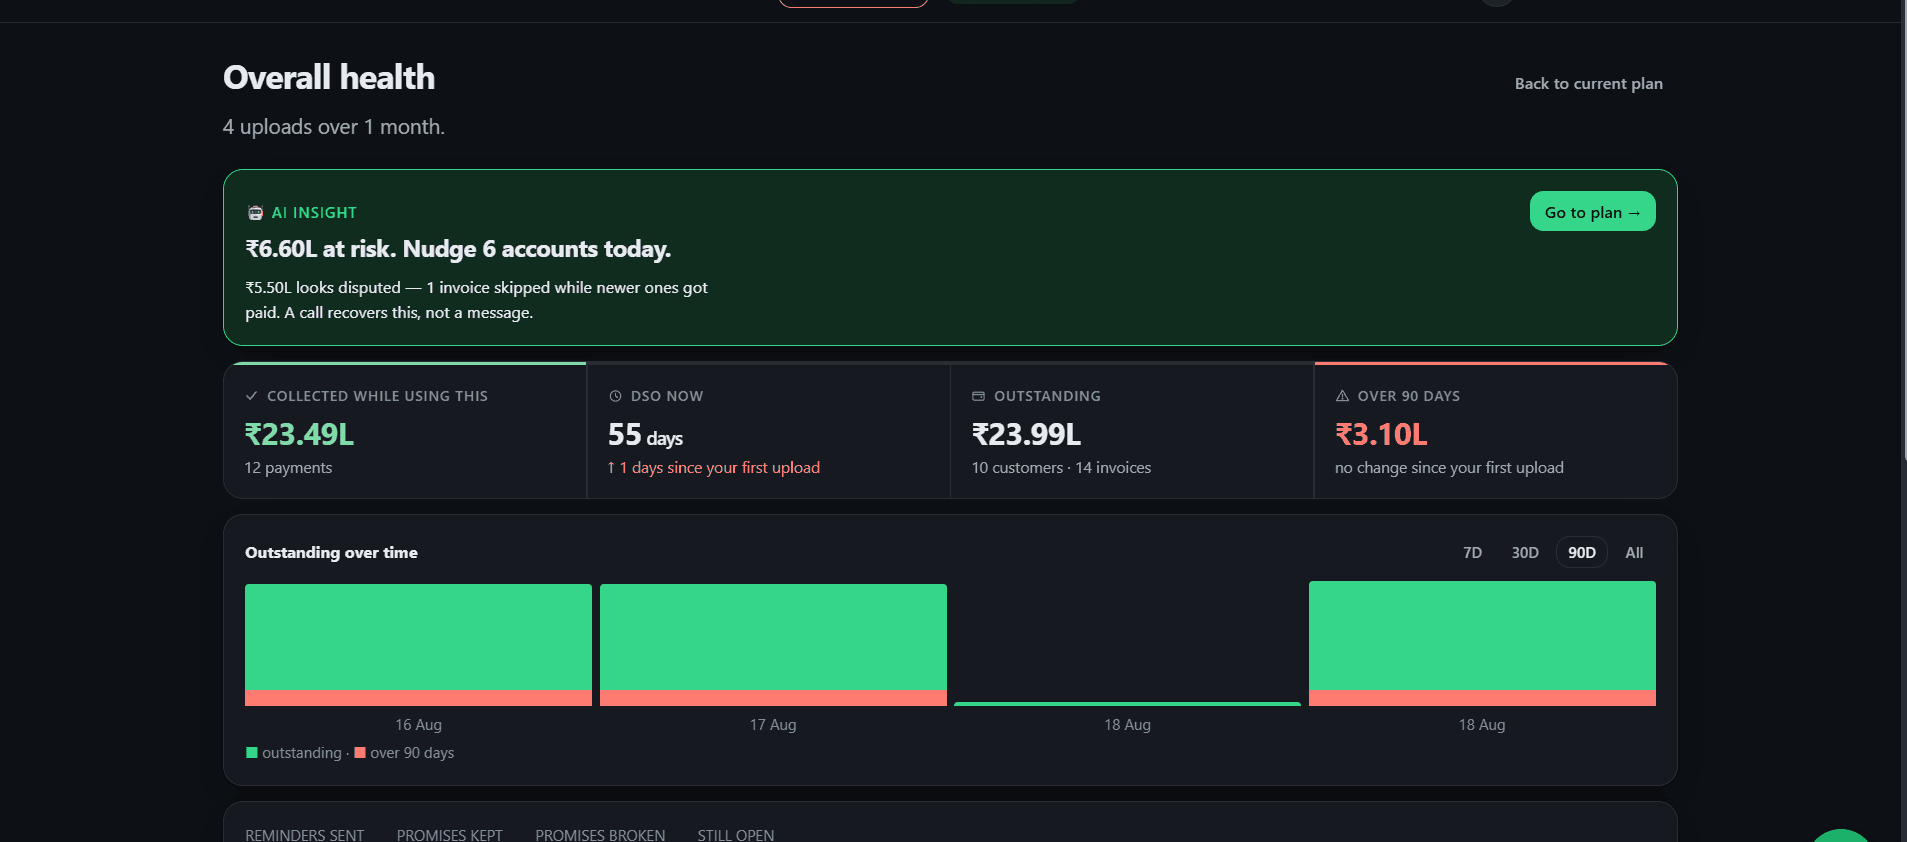Click the card icon beside Outstanding

978,396
